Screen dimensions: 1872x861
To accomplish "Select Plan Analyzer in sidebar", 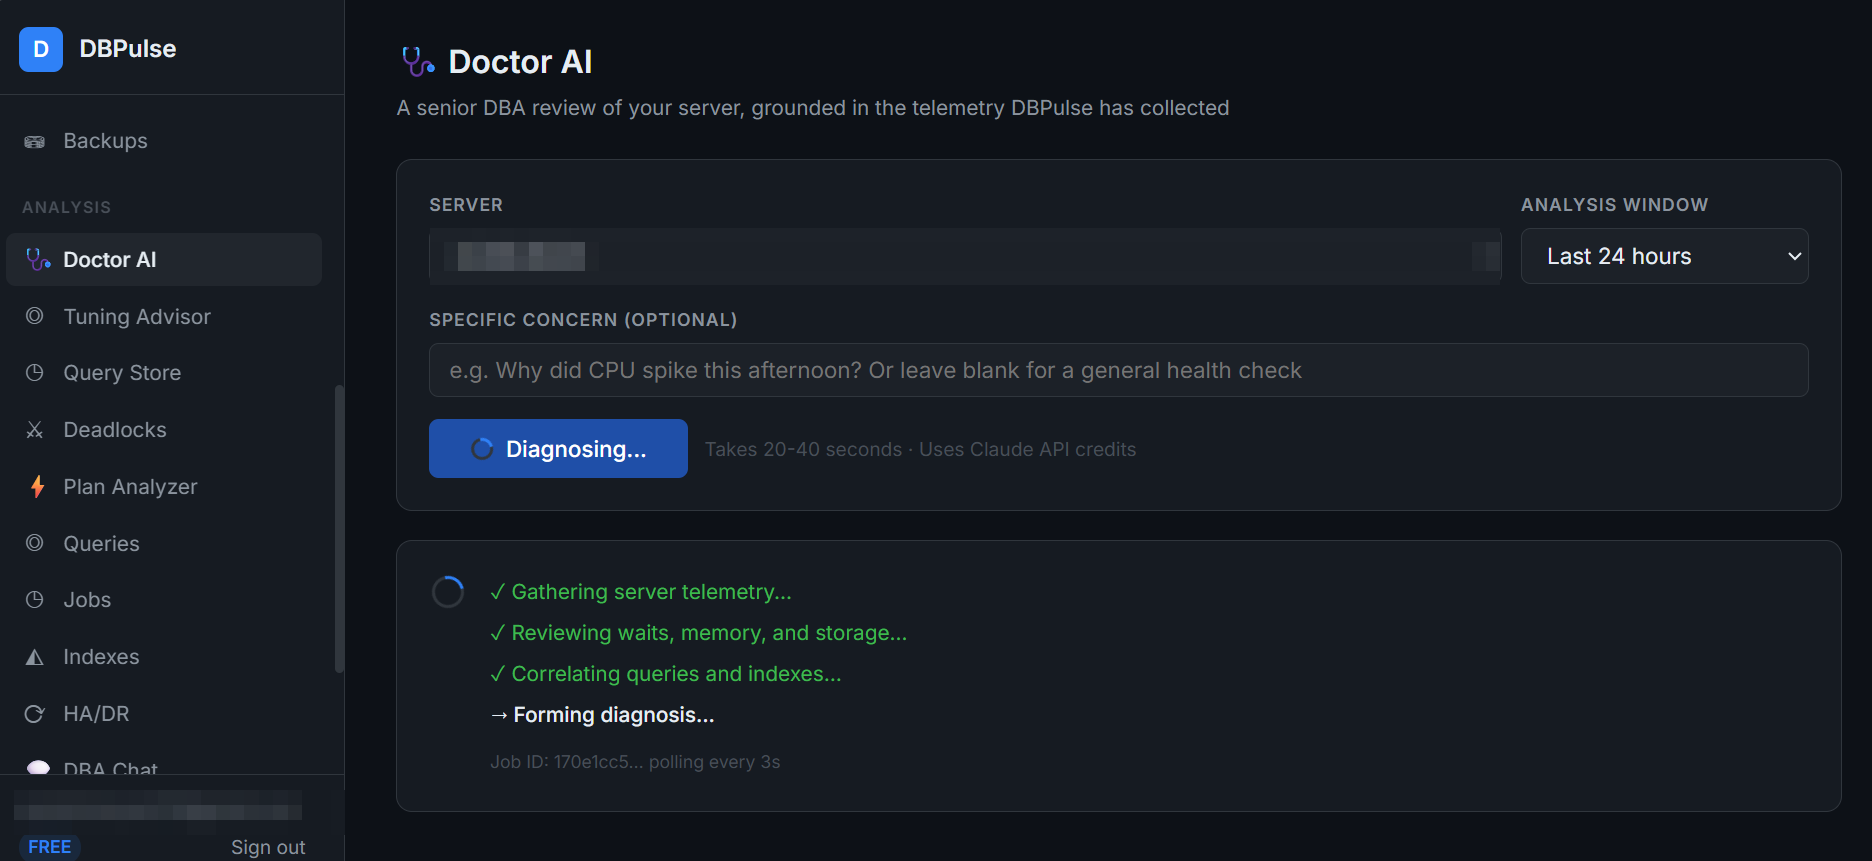I will point(164,487).
